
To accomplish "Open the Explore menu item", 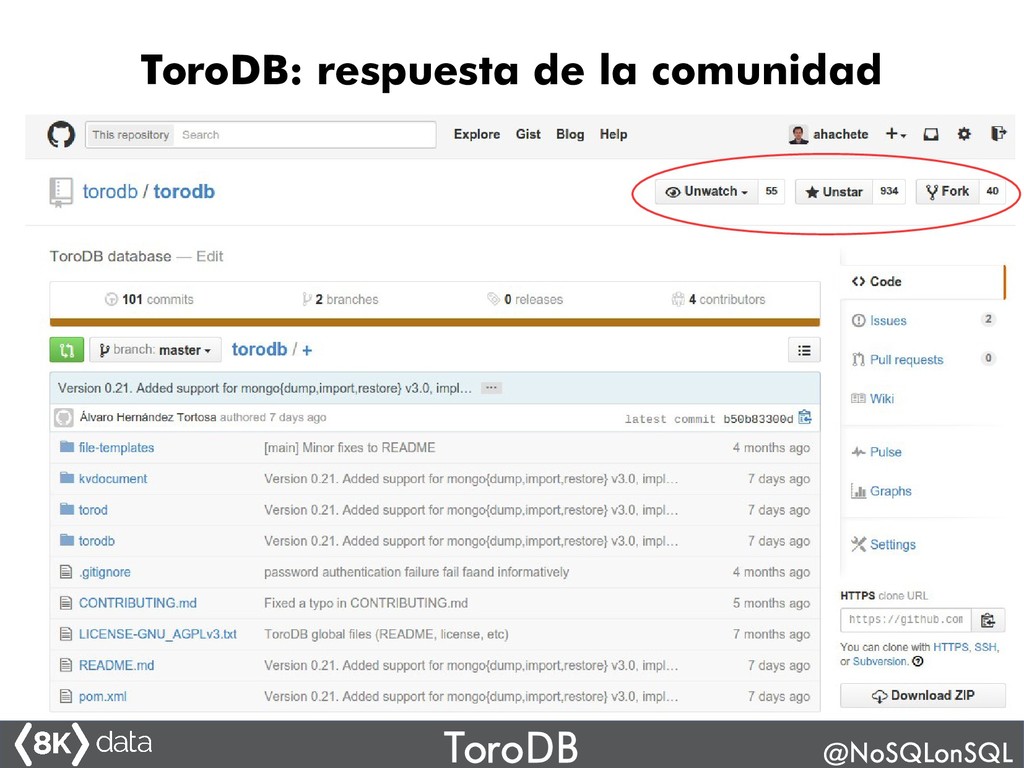I will point(477,134).
